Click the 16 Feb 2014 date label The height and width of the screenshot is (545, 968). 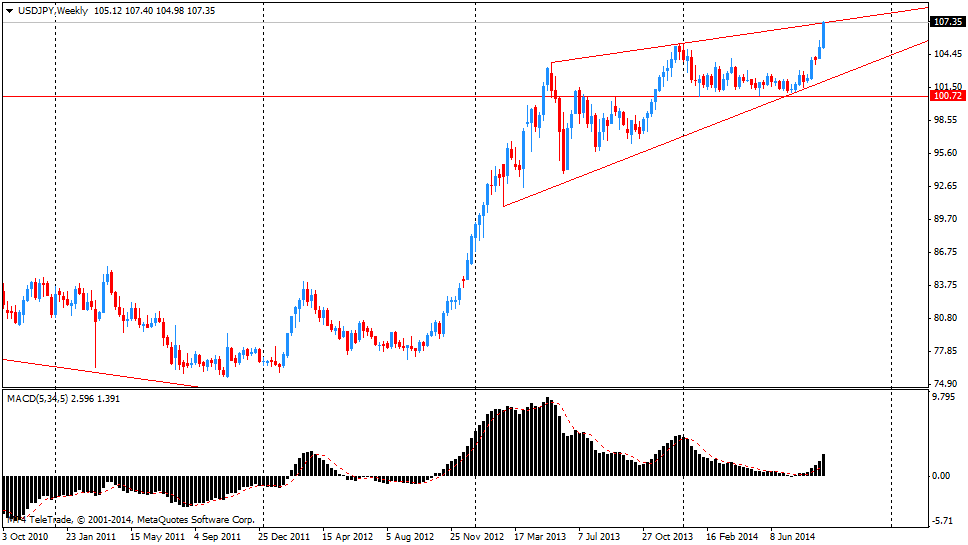[732, 536]
